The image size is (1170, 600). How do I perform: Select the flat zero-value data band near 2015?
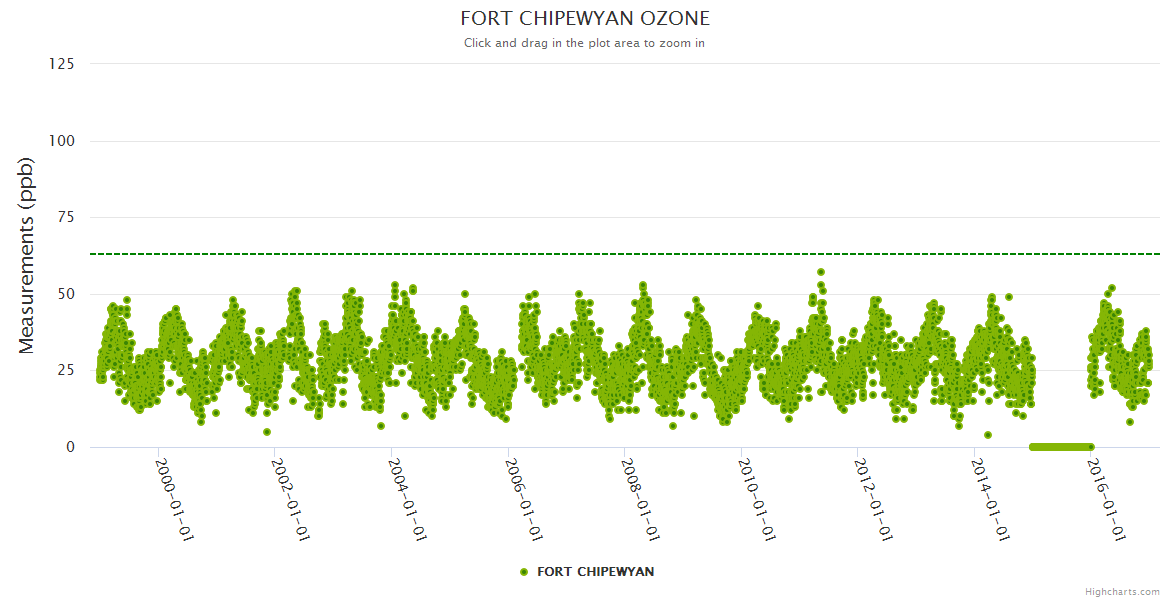coord(1060,446)
